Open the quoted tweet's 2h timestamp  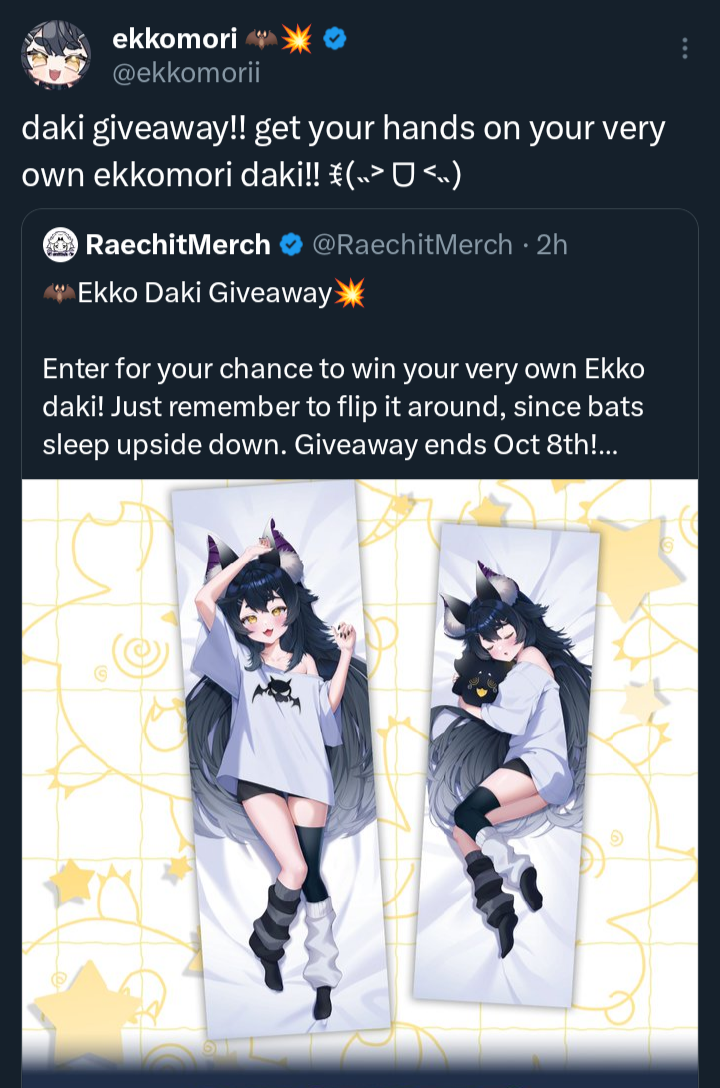(x=552, y=244)
